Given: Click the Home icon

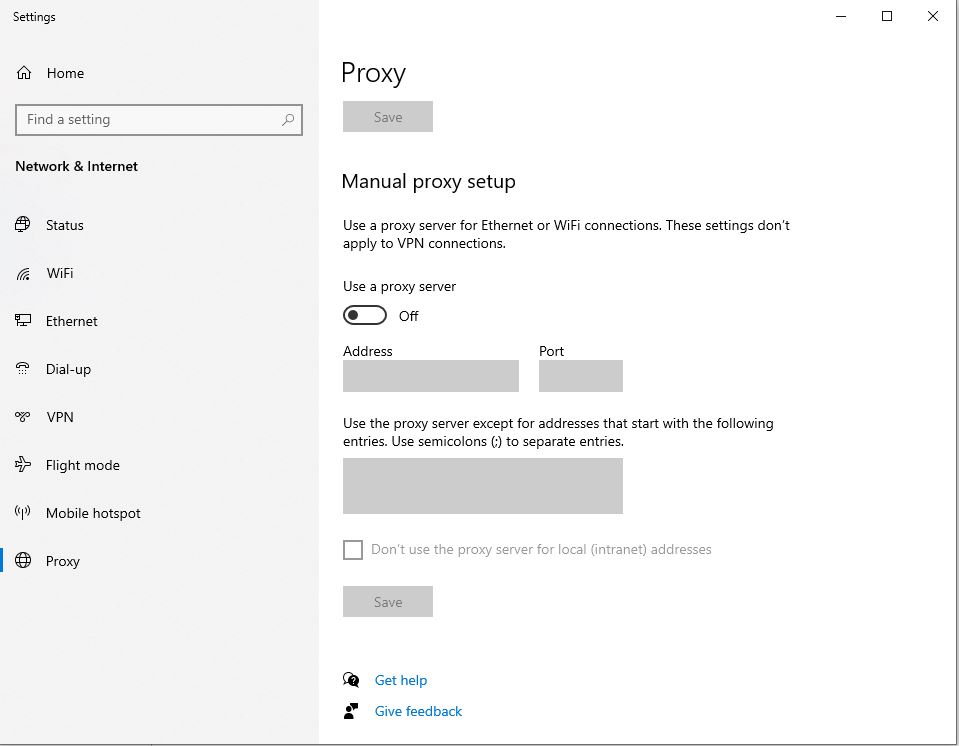Looking at the screenshot, I should click(22, 72).
